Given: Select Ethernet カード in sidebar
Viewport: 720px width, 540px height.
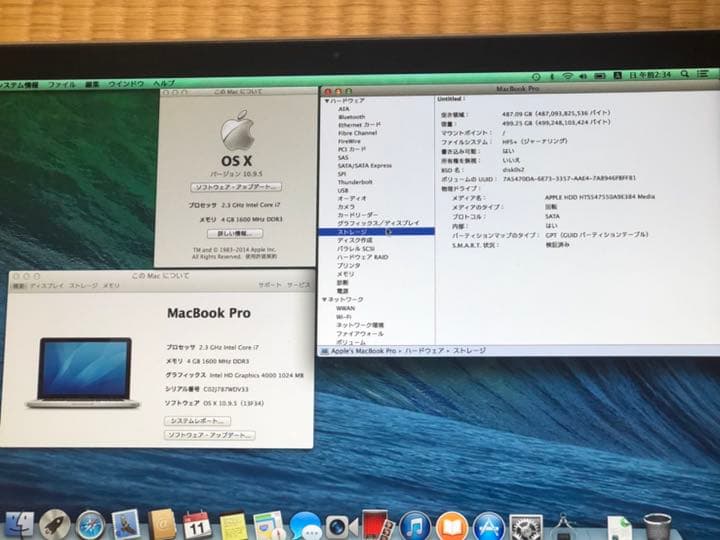Looking at the screenshot, I should click(x=360, y=125).
